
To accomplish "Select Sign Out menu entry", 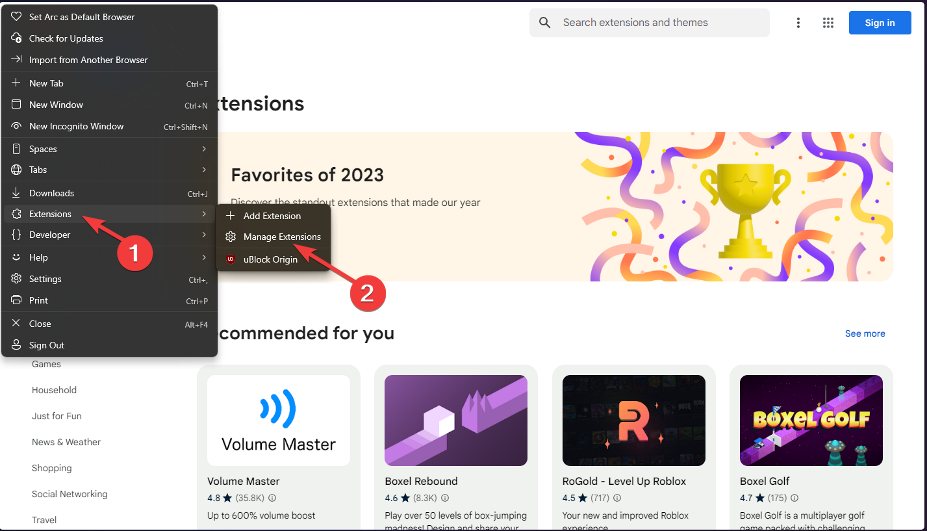I will pos(109,345).
